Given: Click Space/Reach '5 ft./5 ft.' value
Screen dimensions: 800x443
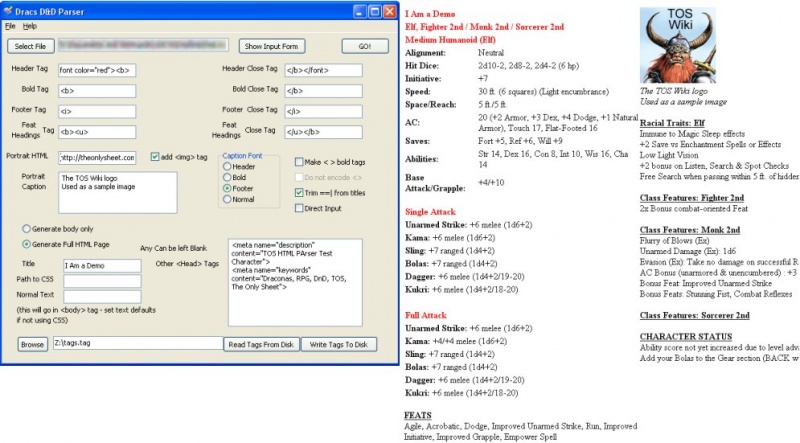Looking at the screenshot, I should tap(492, 105).
